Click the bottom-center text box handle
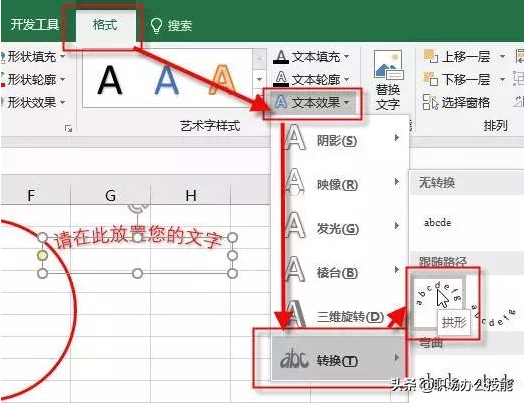This screenshot has height=403, width=524. click(137, 273)
